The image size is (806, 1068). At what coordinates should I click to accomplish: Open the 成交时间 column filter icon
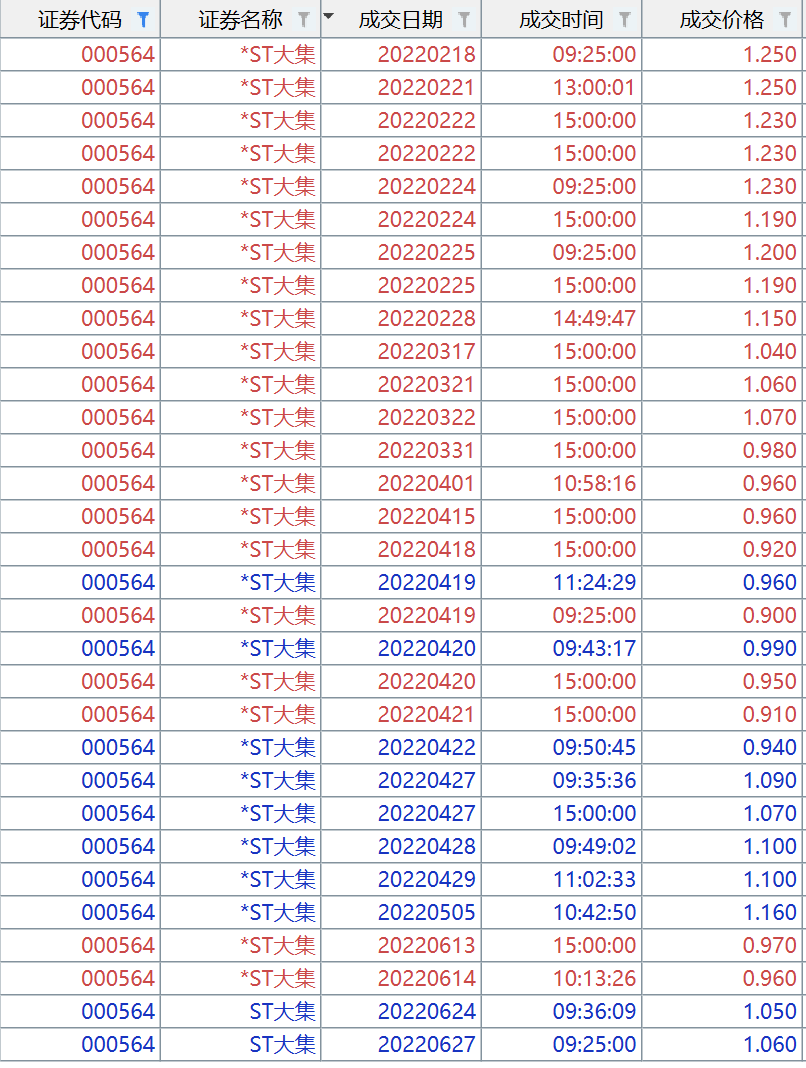coord(624,20)
